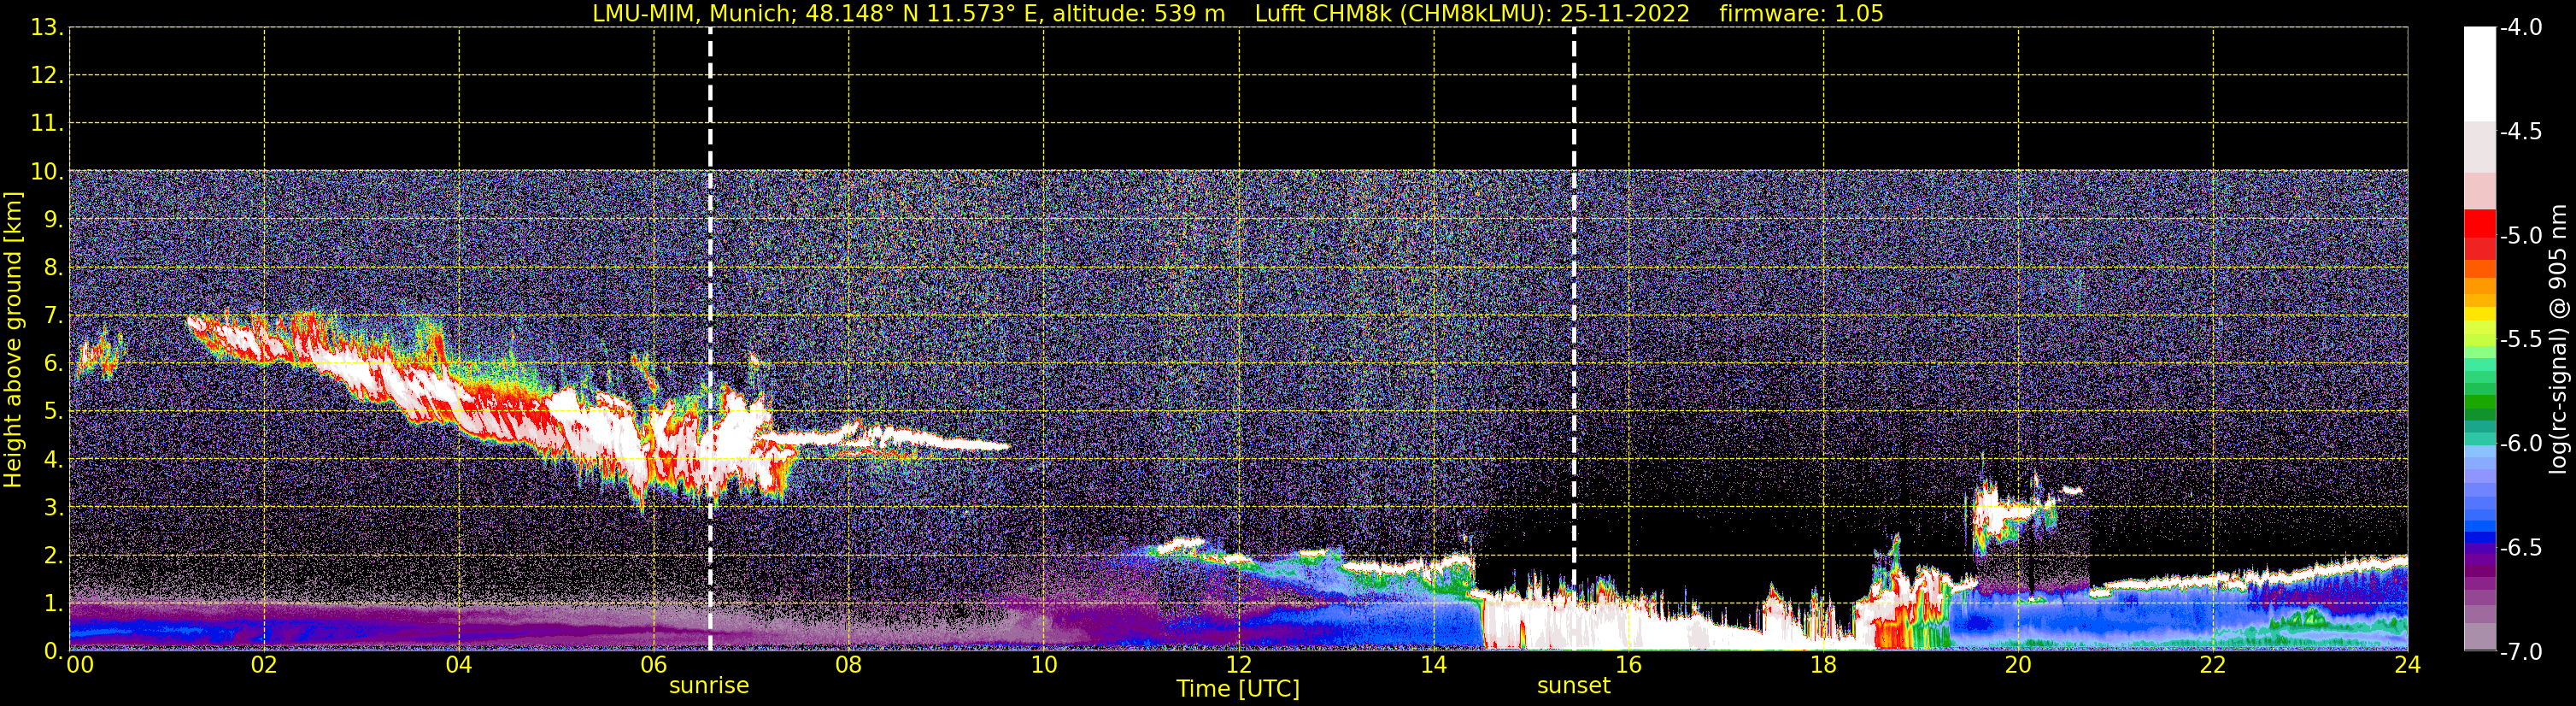2576x706 pixels.
Task: Click colorbar tick label -7.0
Action: 2520,652
